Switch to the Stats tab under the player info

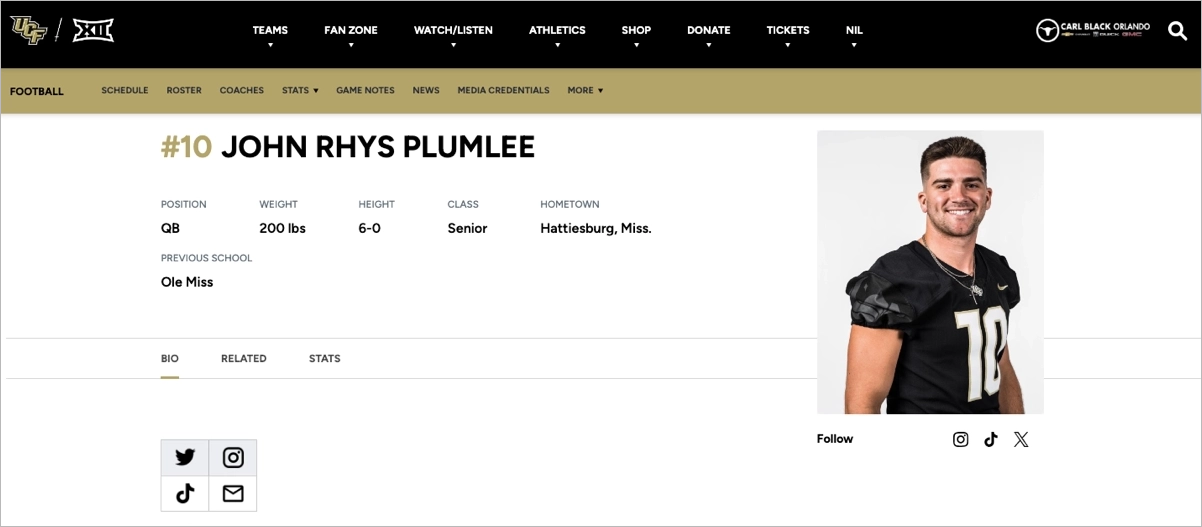[324, 358]
